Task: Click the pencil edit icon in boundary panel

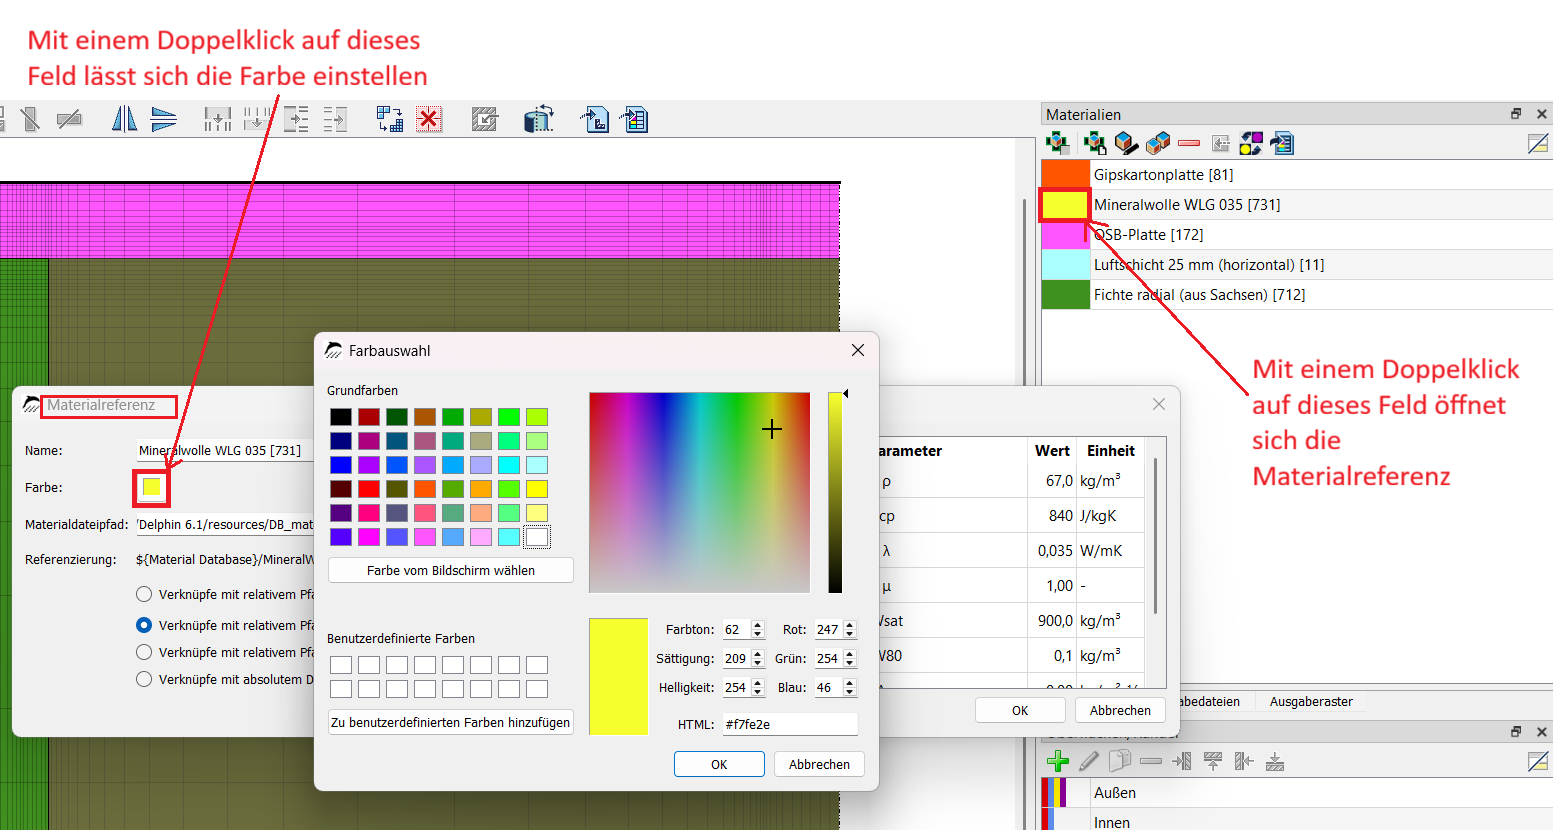Action: click(x=1089, y=762)
